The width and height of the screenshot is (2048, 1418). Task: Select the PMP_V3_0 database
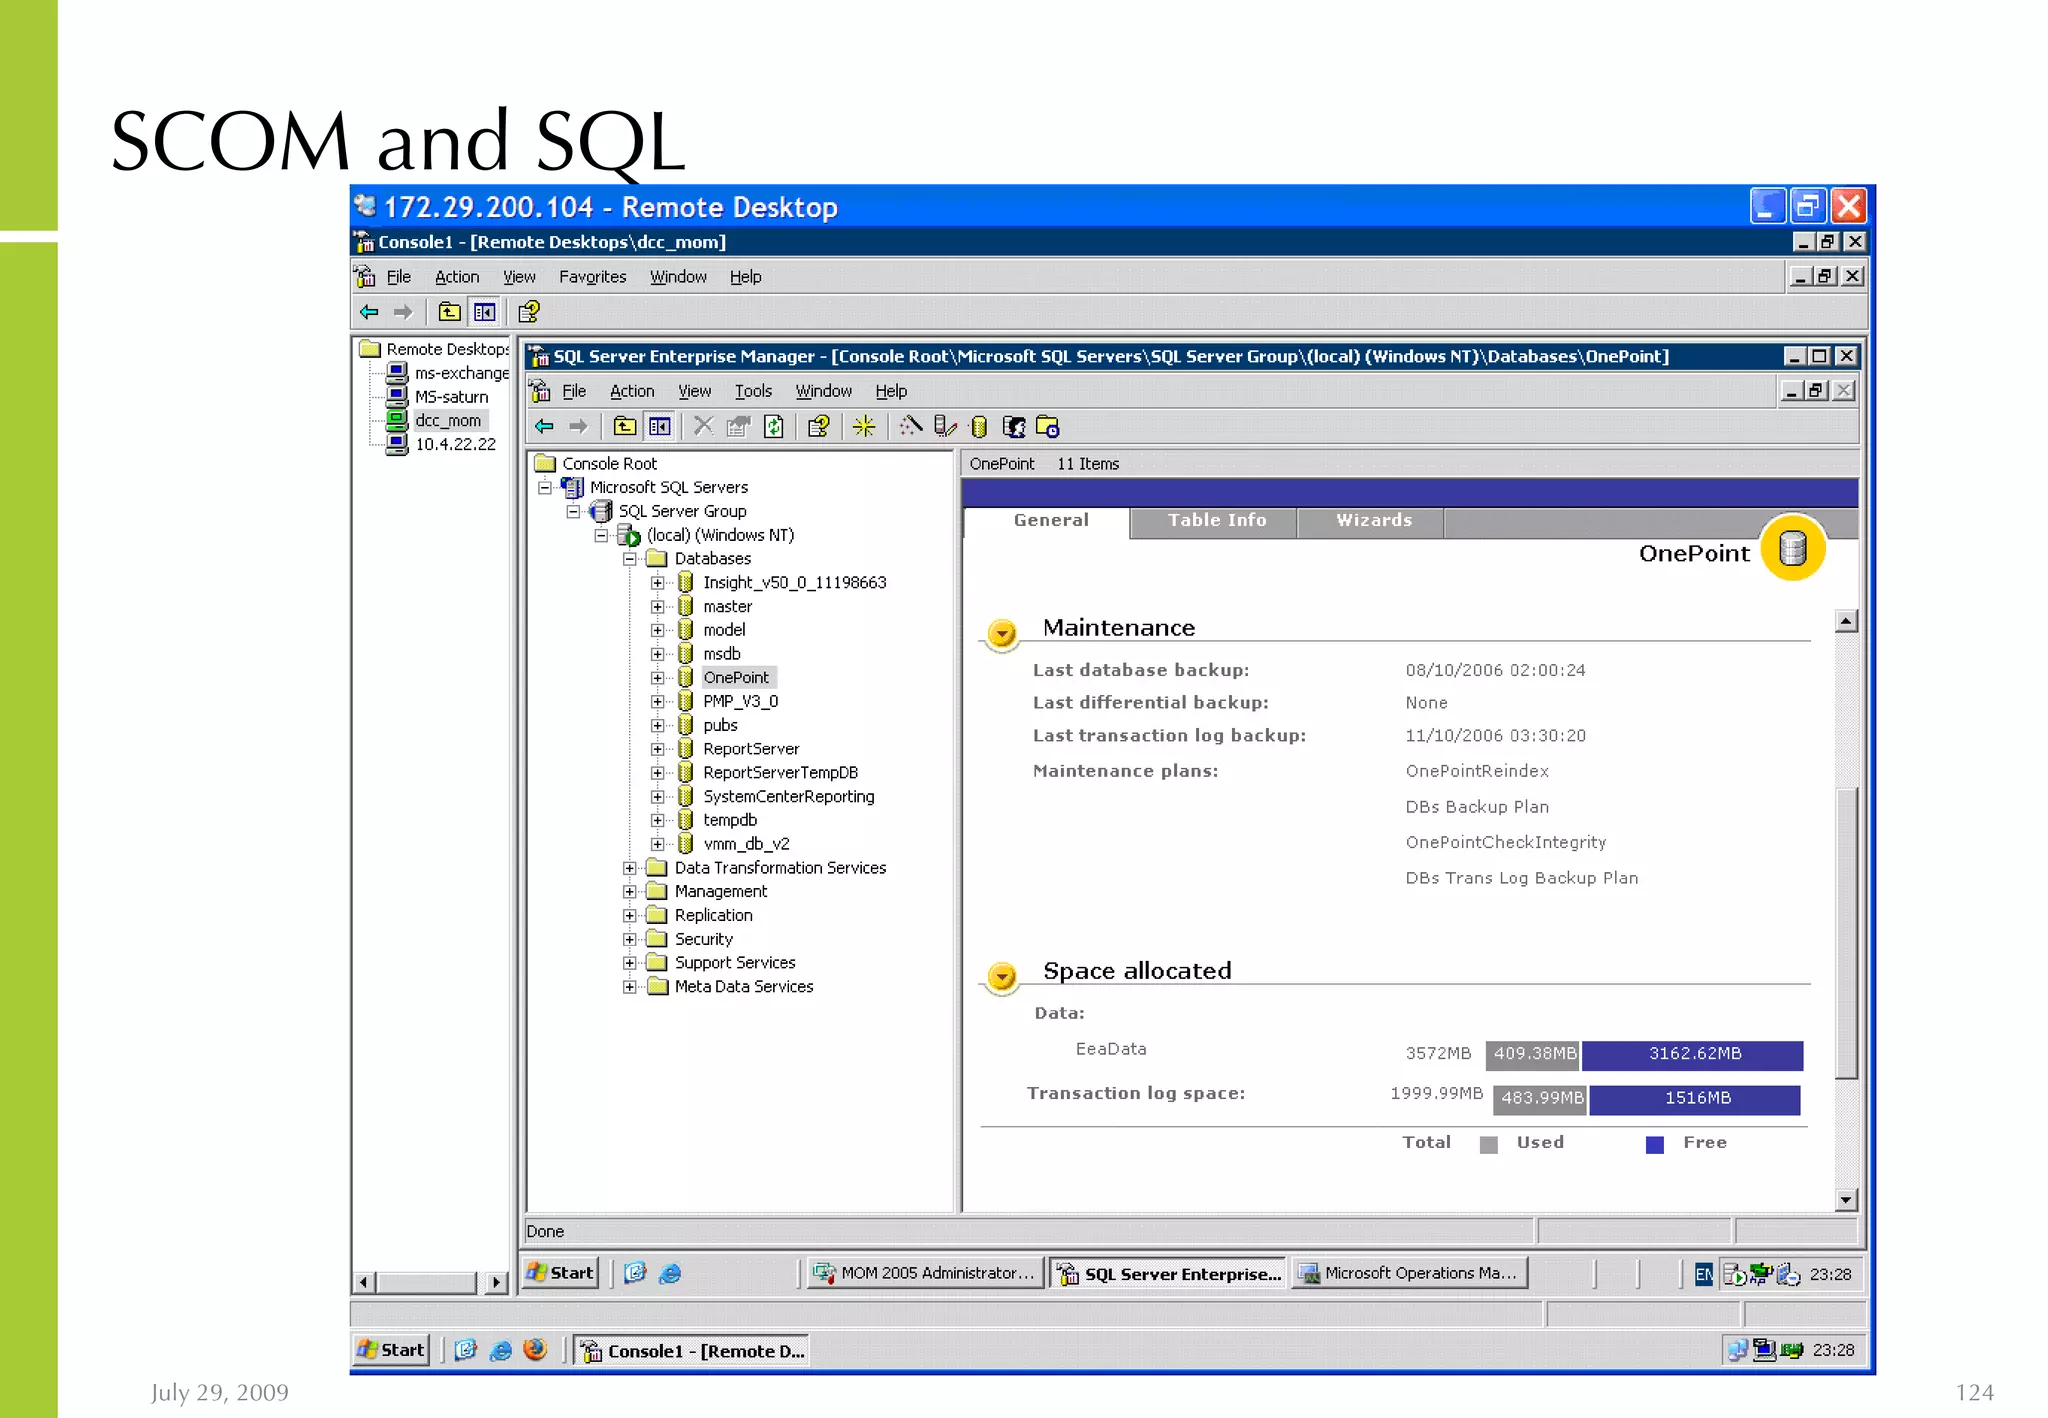(740, 702)
